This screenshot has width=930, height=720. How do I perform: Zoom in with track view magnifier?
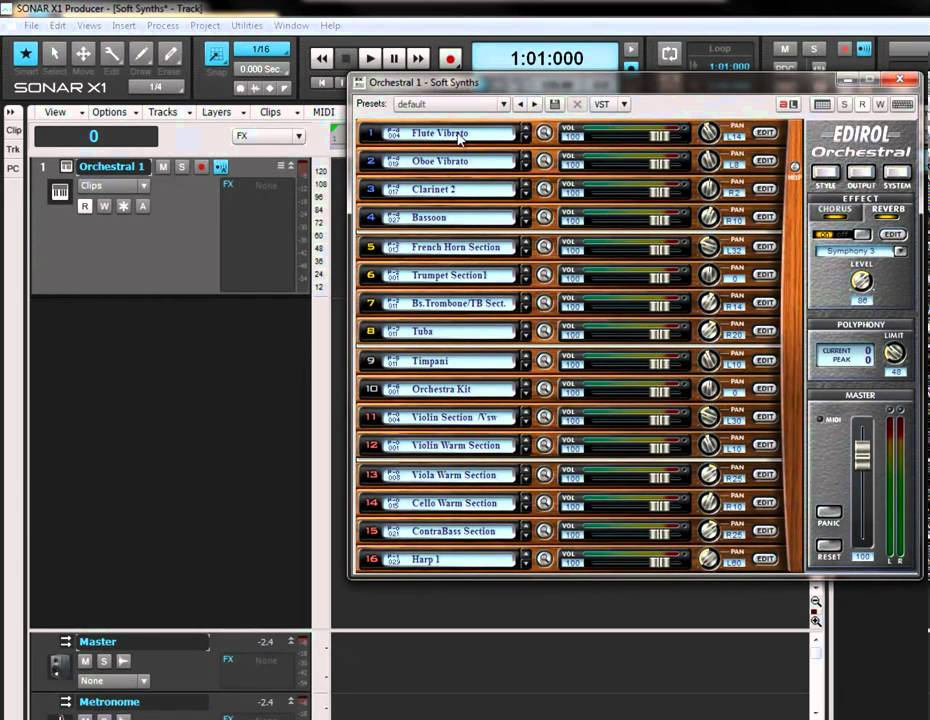coord(816,622)
